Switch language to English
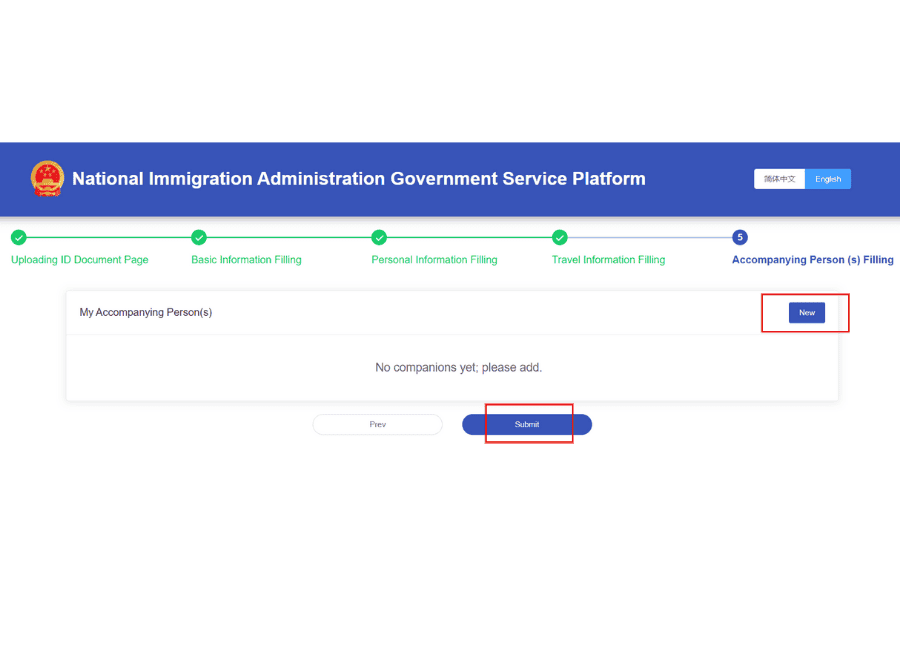 pyautogui.click(x=828, y=179)
